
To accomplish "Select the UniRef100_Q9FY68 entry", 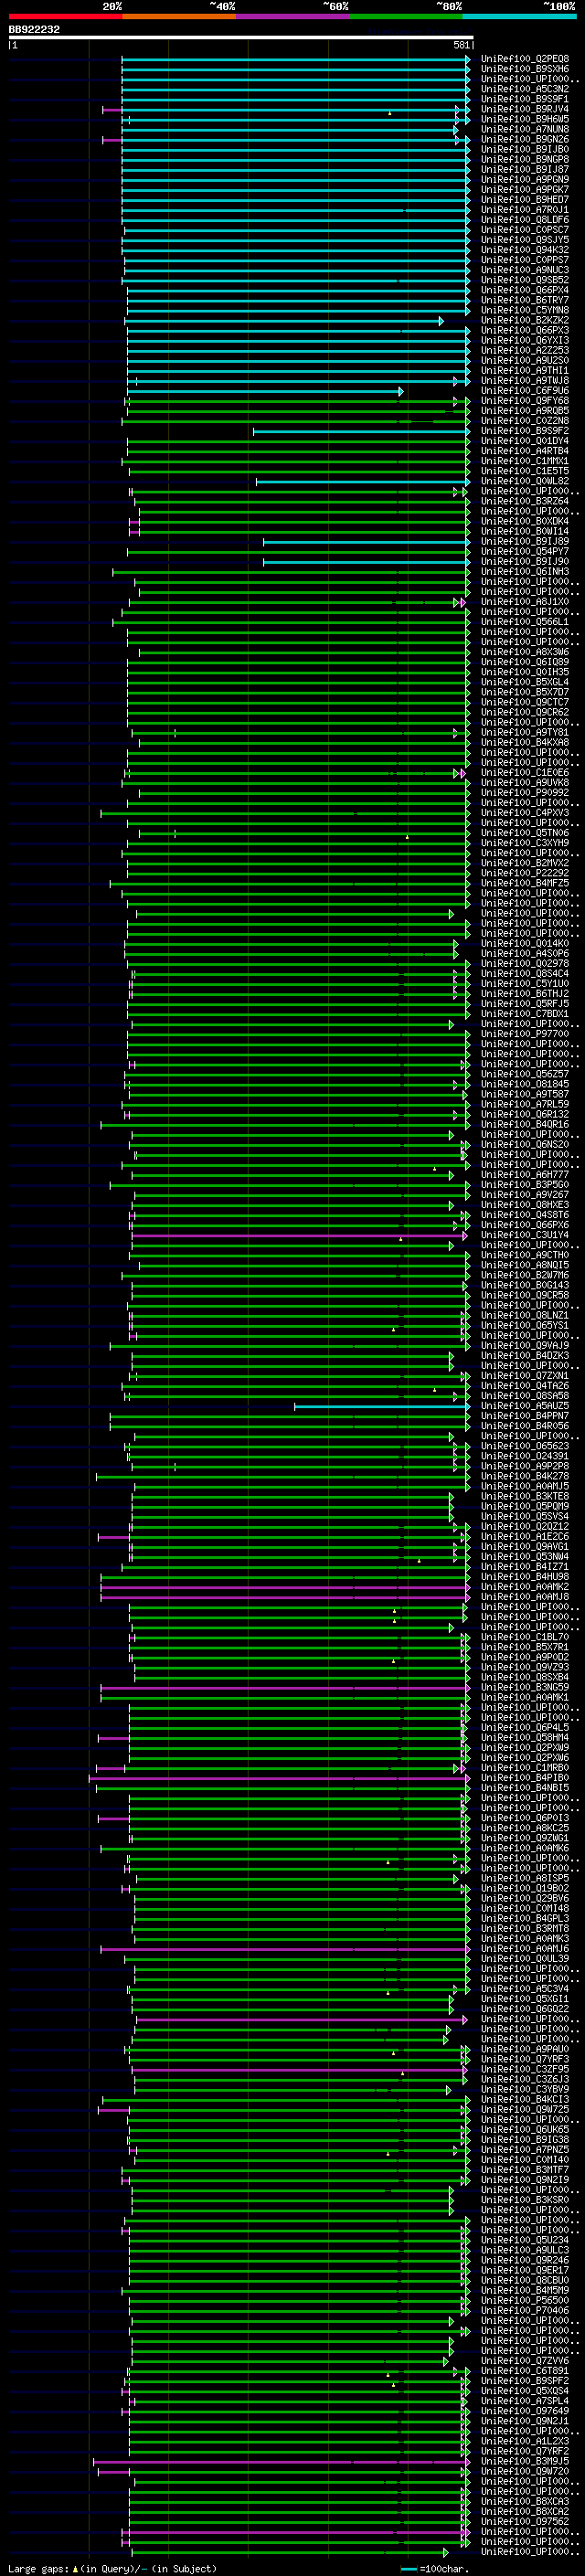I will coord(524,401).
